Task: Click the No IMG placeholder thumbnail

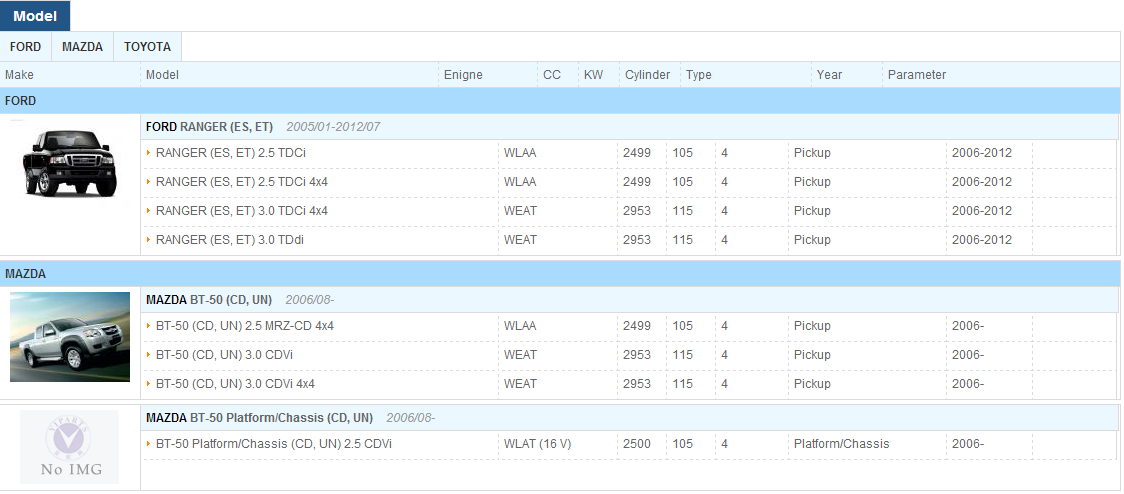Action: pyautogui.click(x=70, y=447)
